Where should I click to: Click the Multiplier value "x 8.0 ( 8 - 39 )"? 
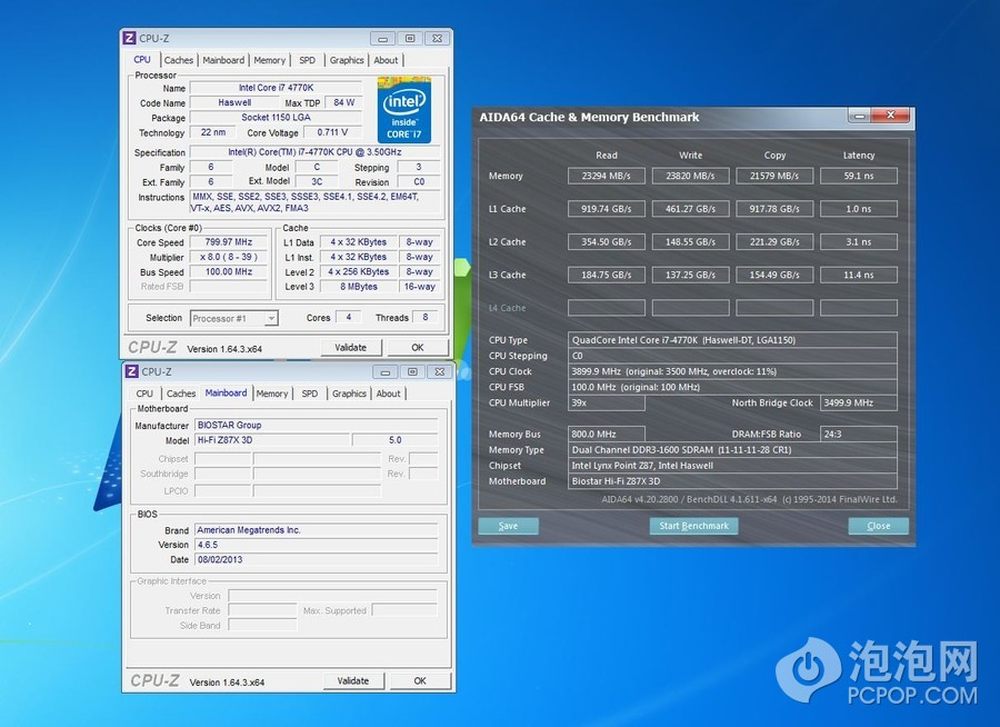(229, 257)
